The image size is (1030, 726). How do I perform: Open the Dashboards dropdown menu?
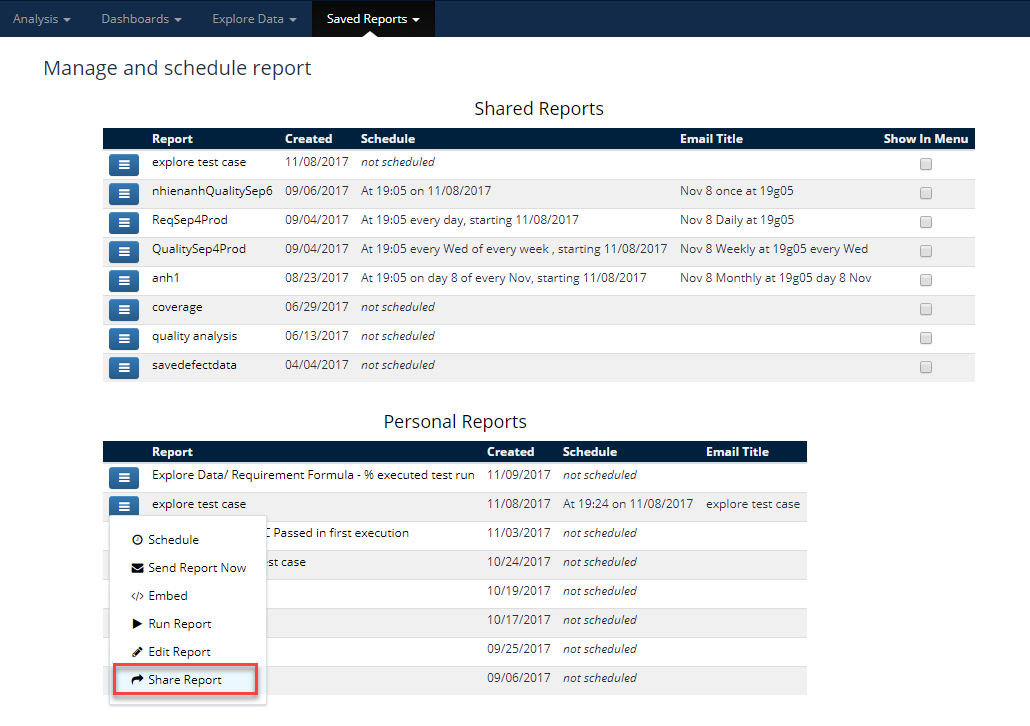pos(141,19)
